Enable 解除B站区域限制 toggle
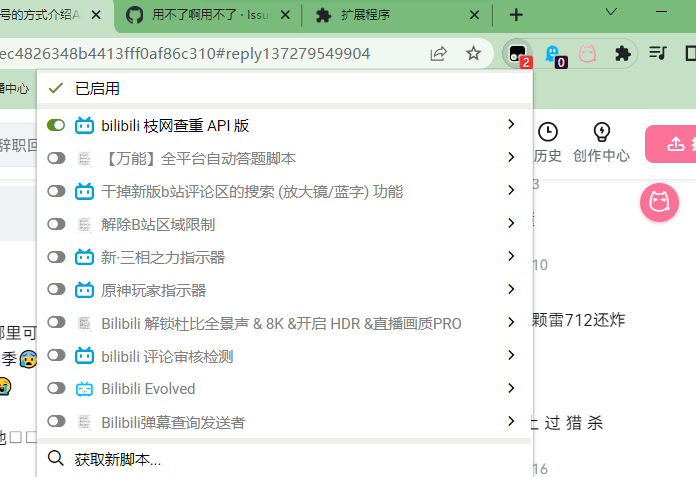This screenshot has width=696, height=477. pyautogui.click(x=56, y=224)
